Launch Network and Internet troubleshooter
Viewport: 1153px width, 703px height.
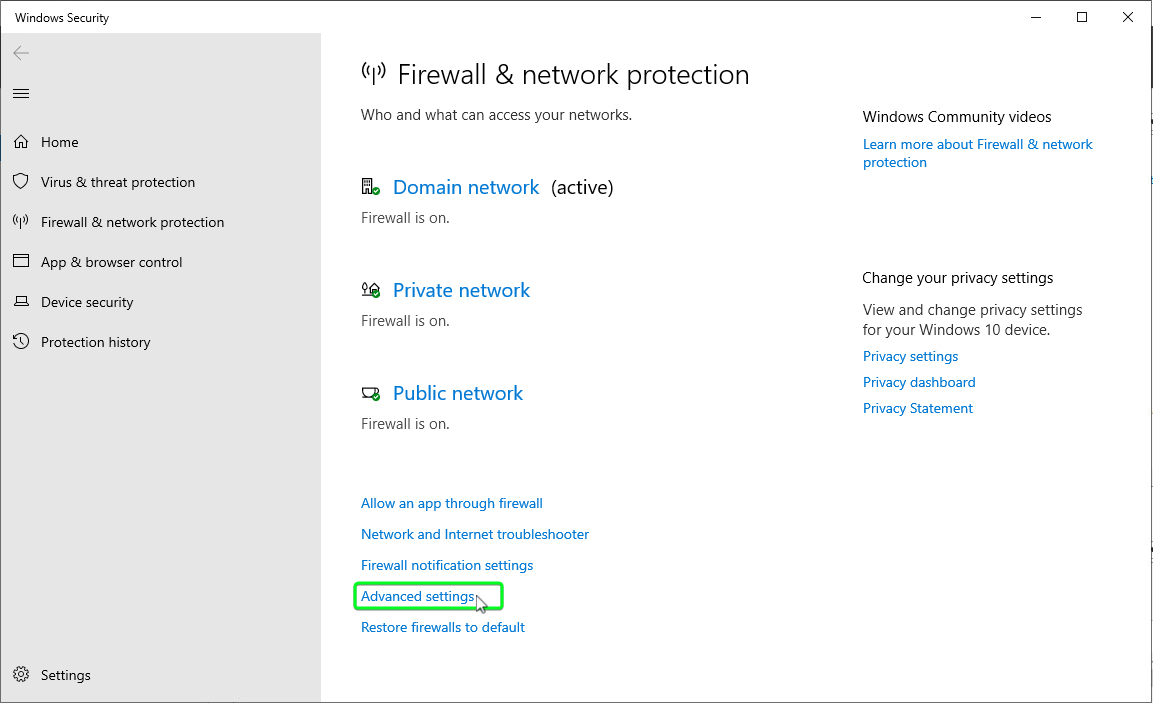coord(475,535)
